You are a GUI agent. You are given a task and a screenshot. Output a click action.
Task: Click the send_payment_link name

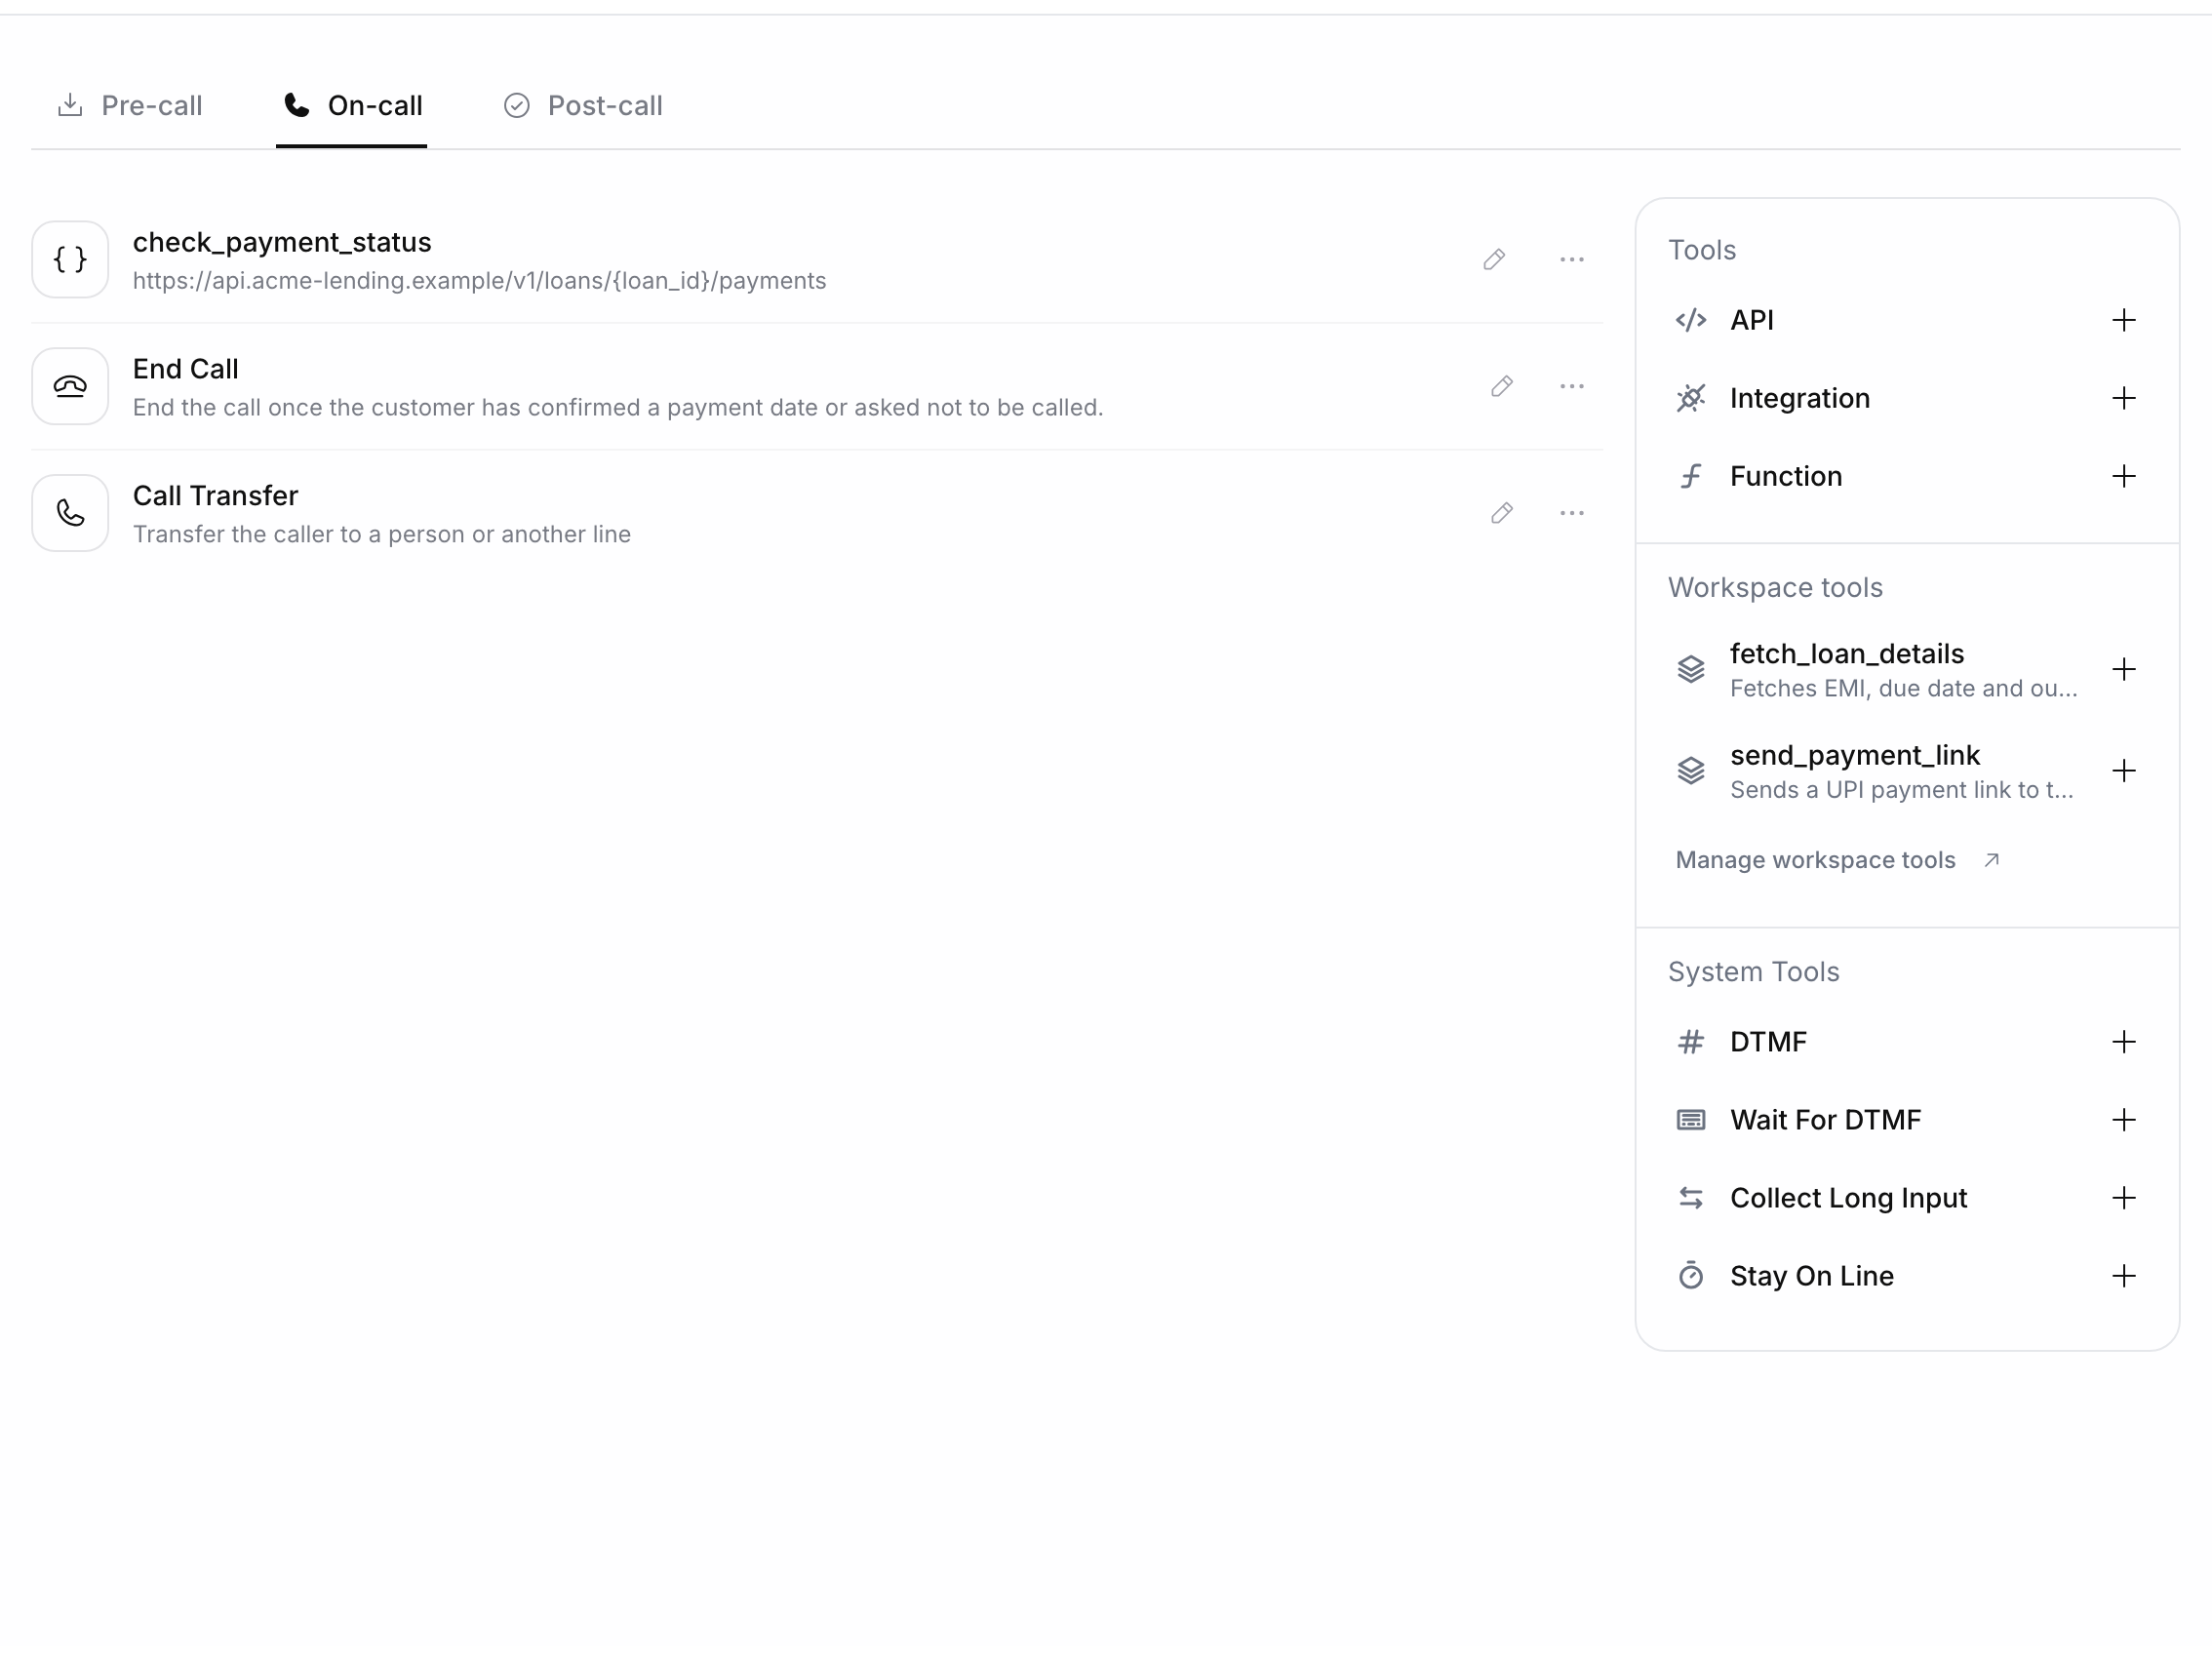pos(1855,756)
